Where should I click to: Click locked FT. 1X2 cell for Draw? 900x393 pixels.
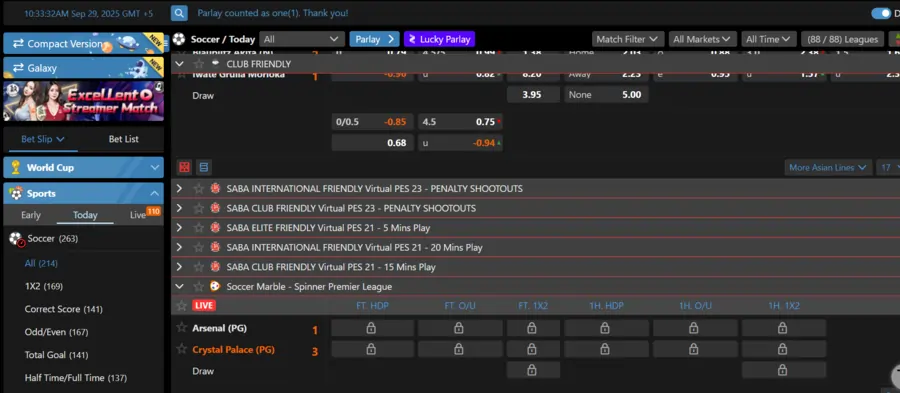[533, 370]
